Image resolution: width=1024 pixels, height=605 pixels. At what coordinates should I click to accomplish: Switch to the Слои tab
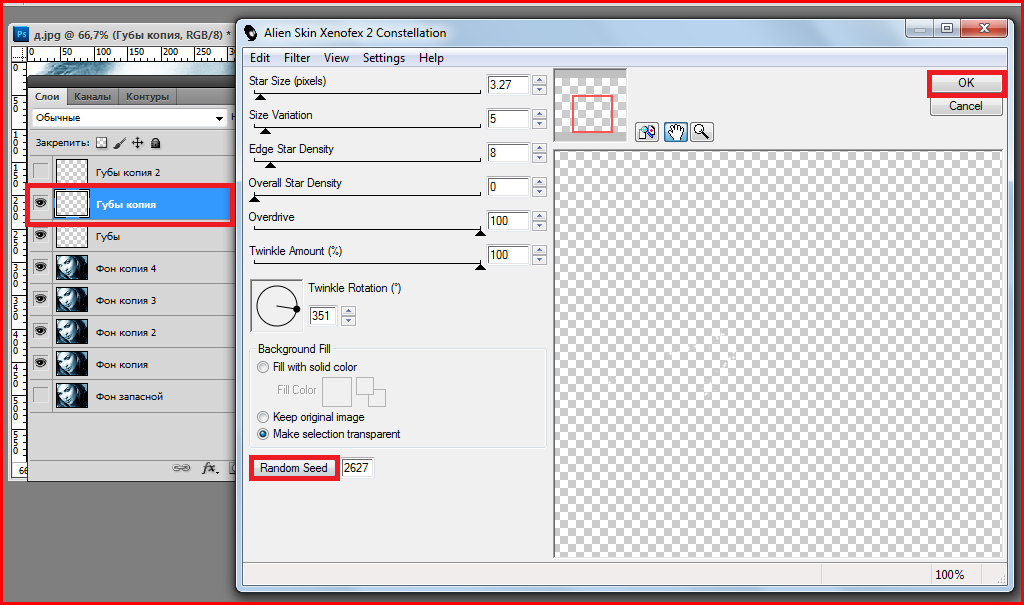(47, 96)
